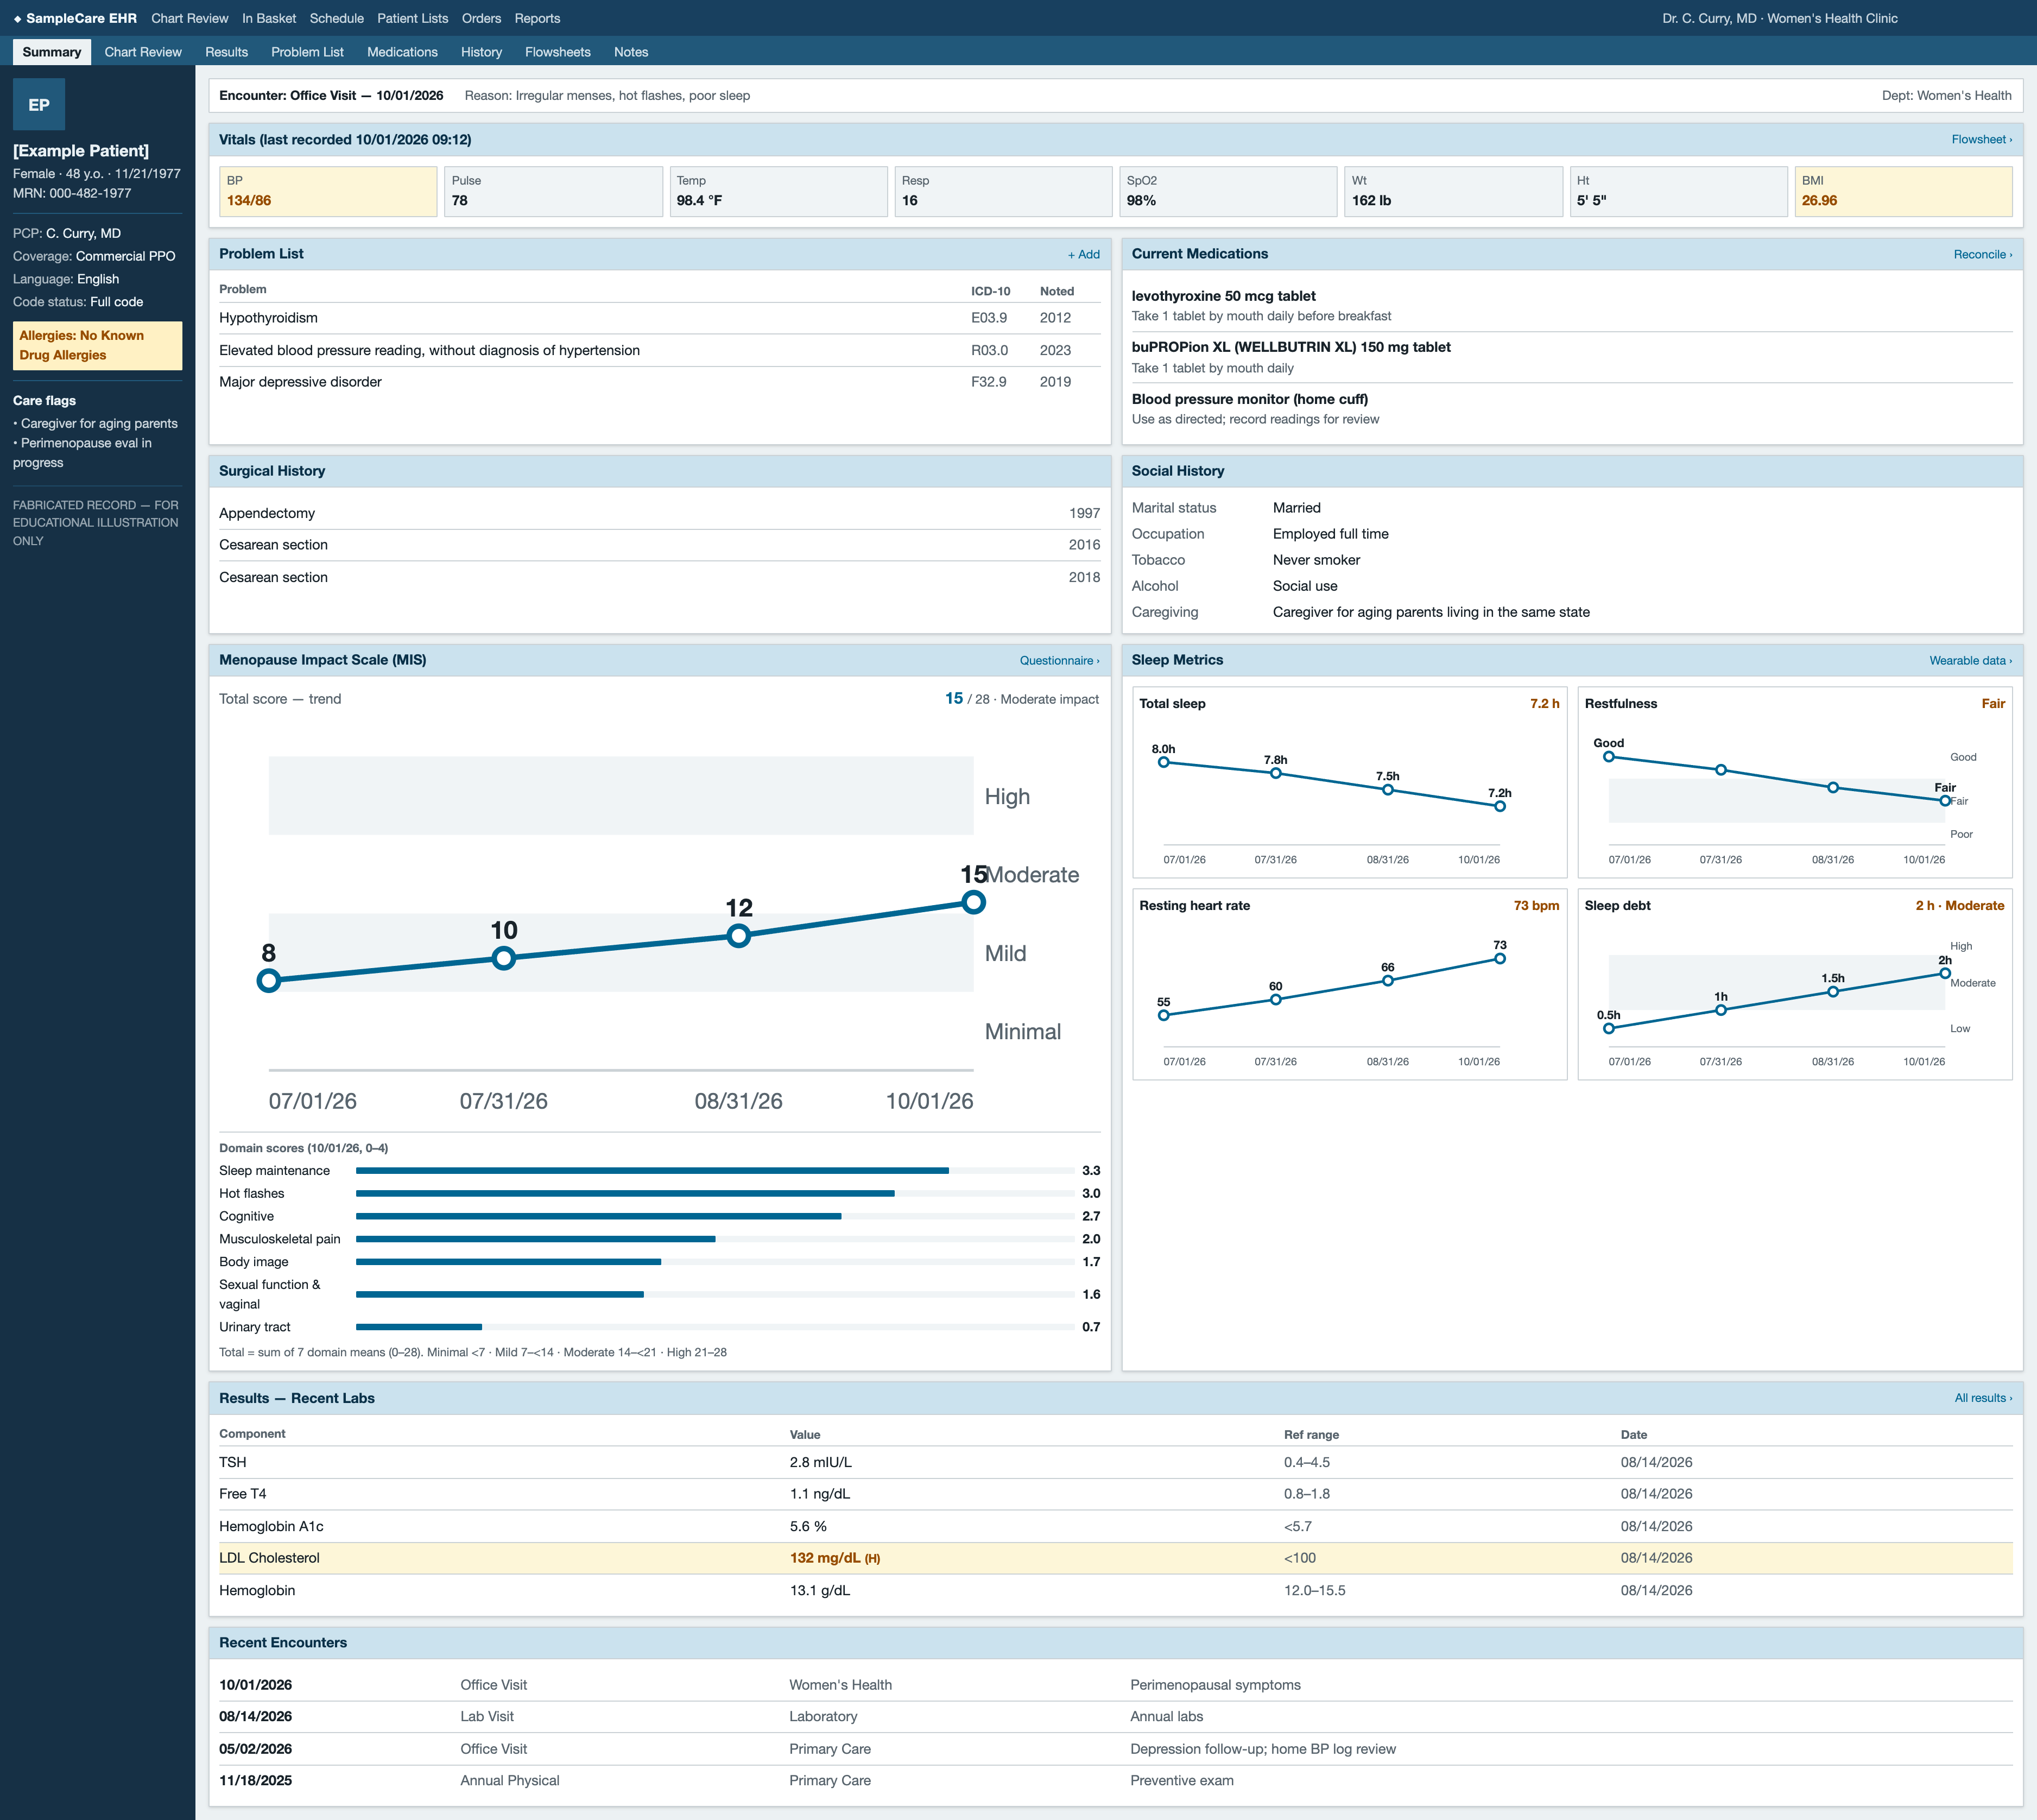Open the Medications tab
This screenshot has width=2037, height=1820.
pos(402,52)
